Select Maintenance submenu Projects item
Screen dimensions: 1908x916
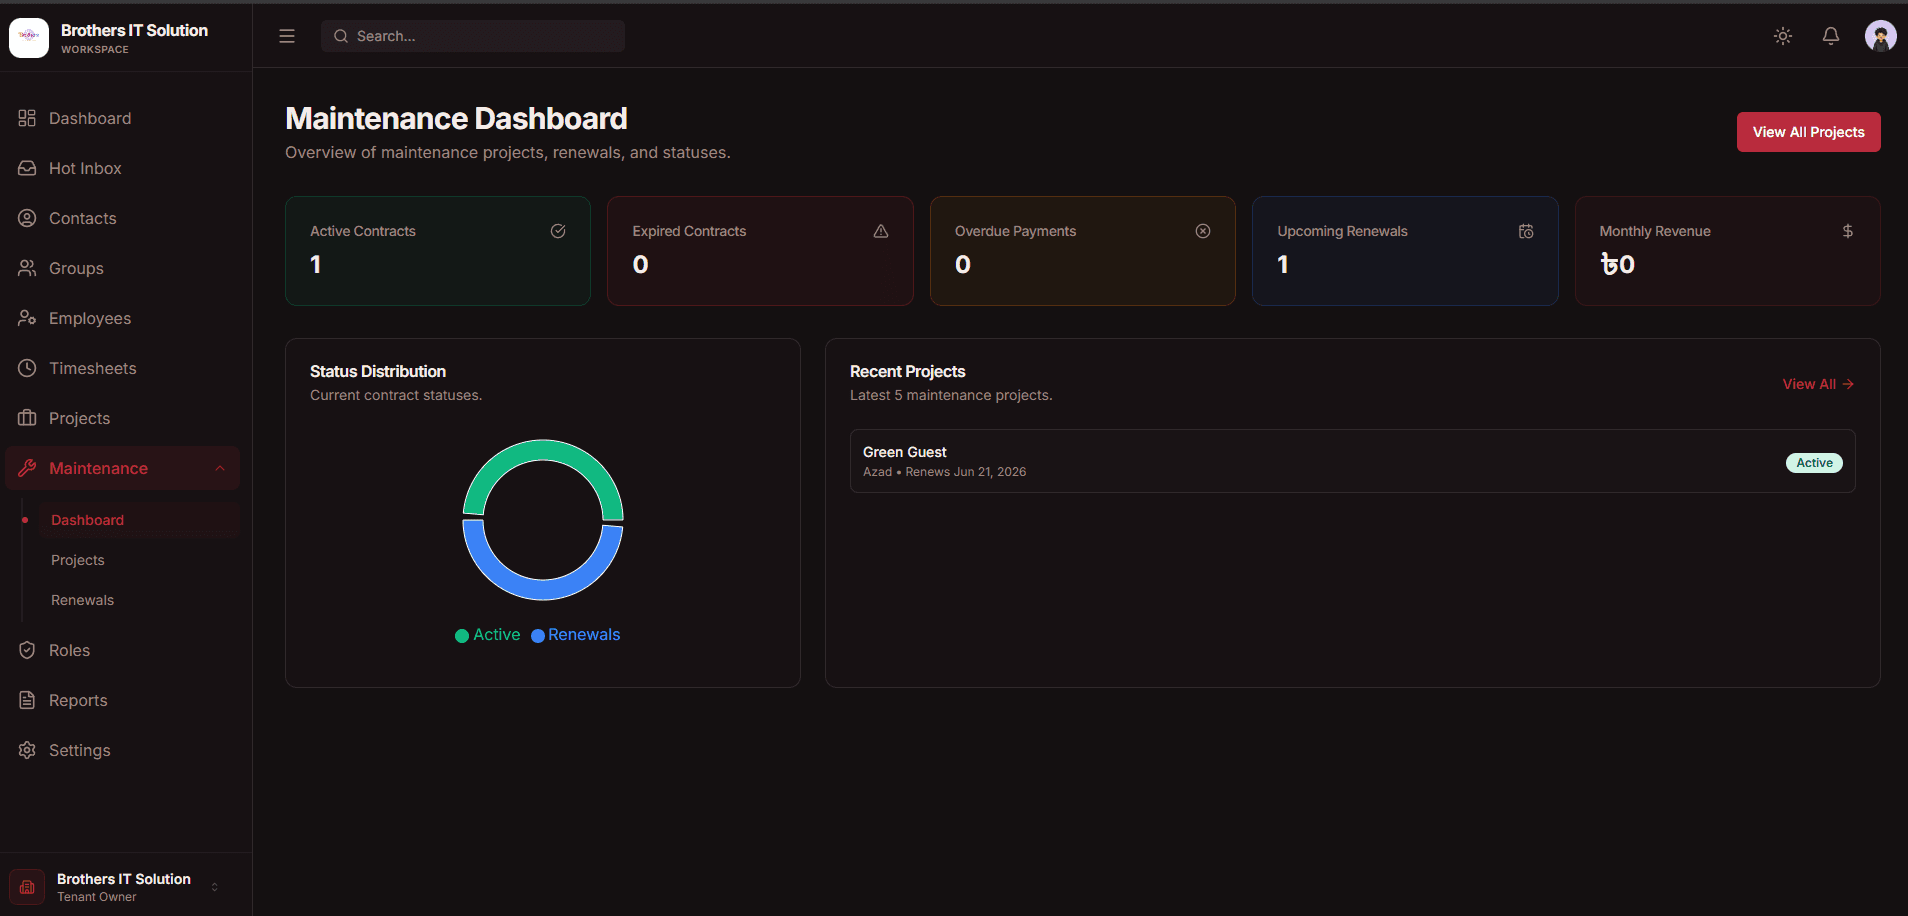point(140,560)
